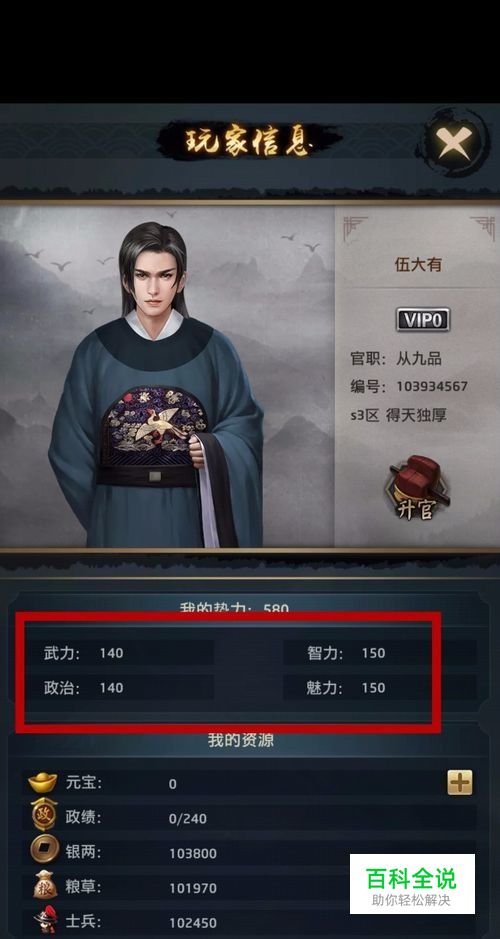Tap the gold ingot 元宝 icon
This screenshot has height=939, width=500.
tap(43, 783)
